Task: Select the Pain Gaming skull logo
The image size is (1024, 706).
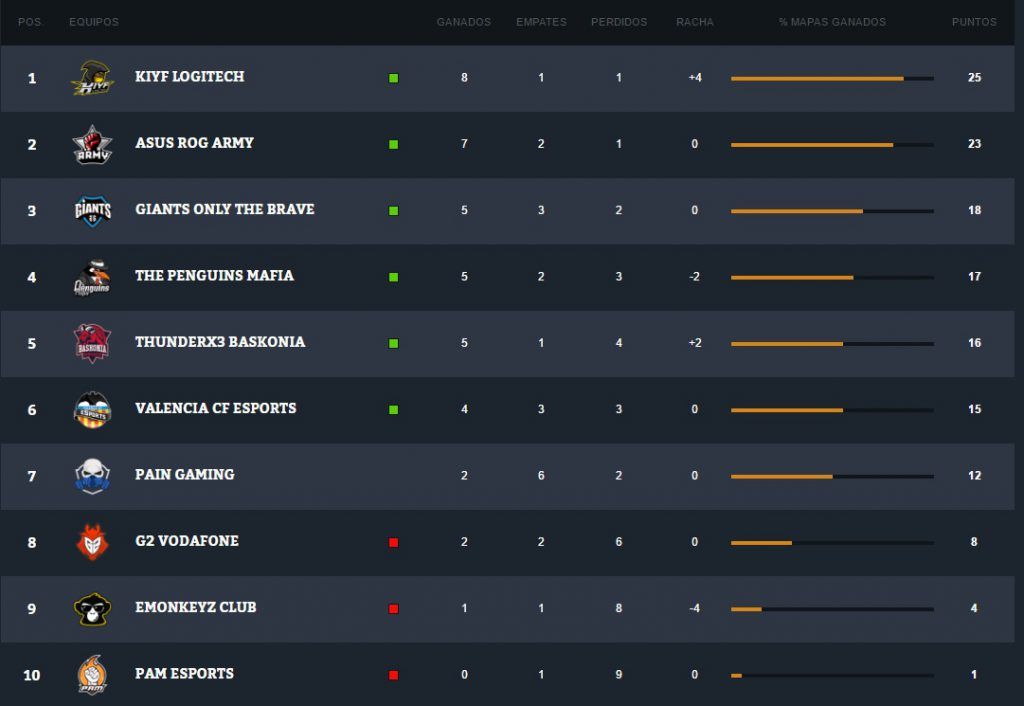Action: (x=92, y=475)
